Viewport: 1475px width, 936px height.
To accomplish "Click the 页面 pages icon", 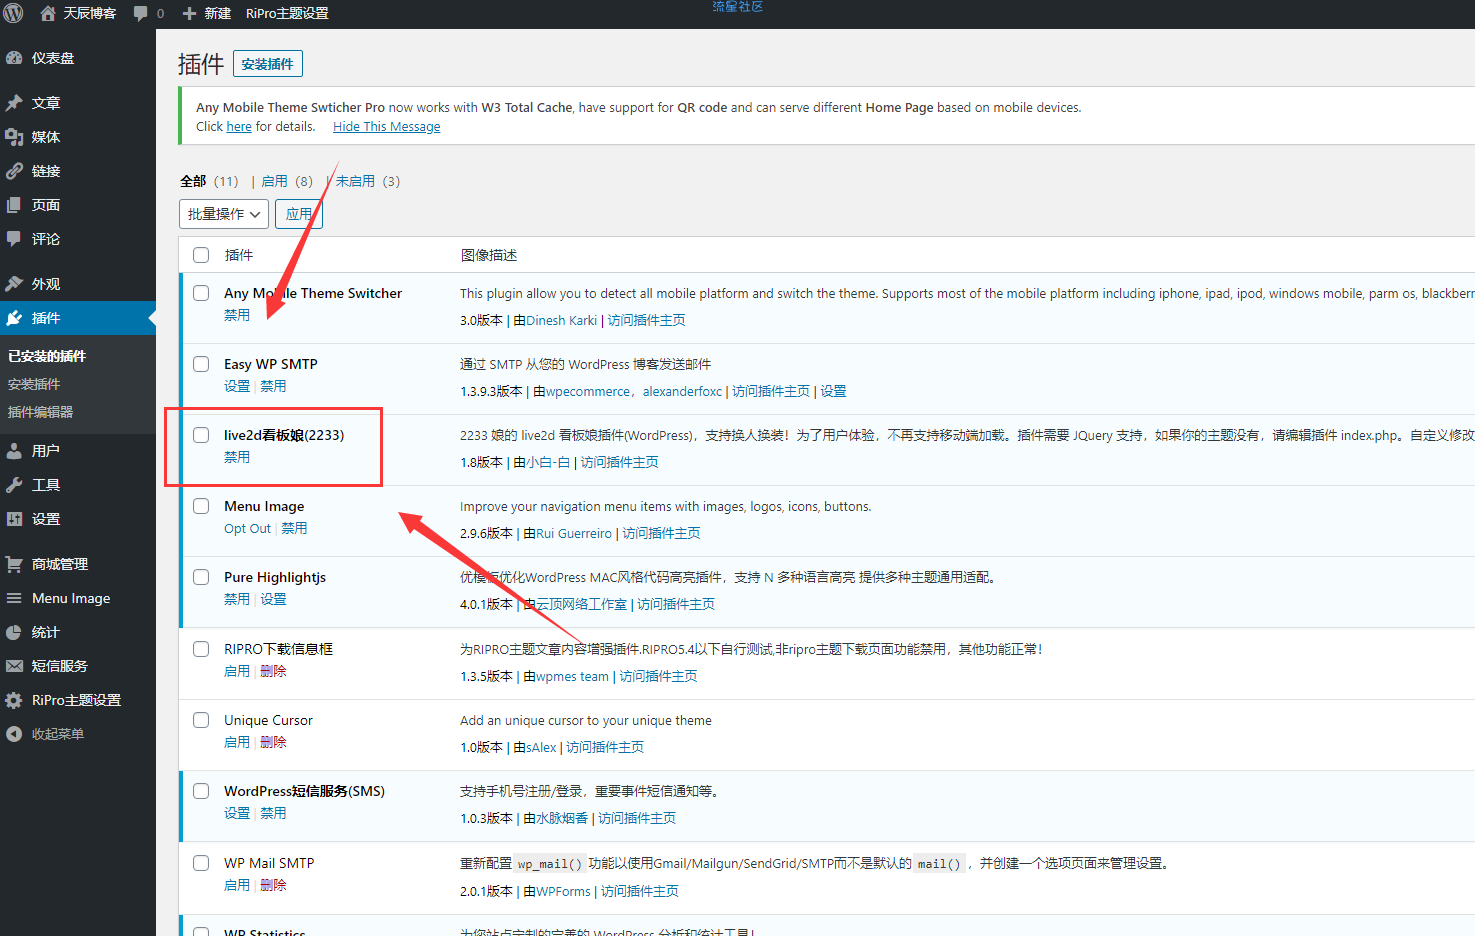I will 14,205.
